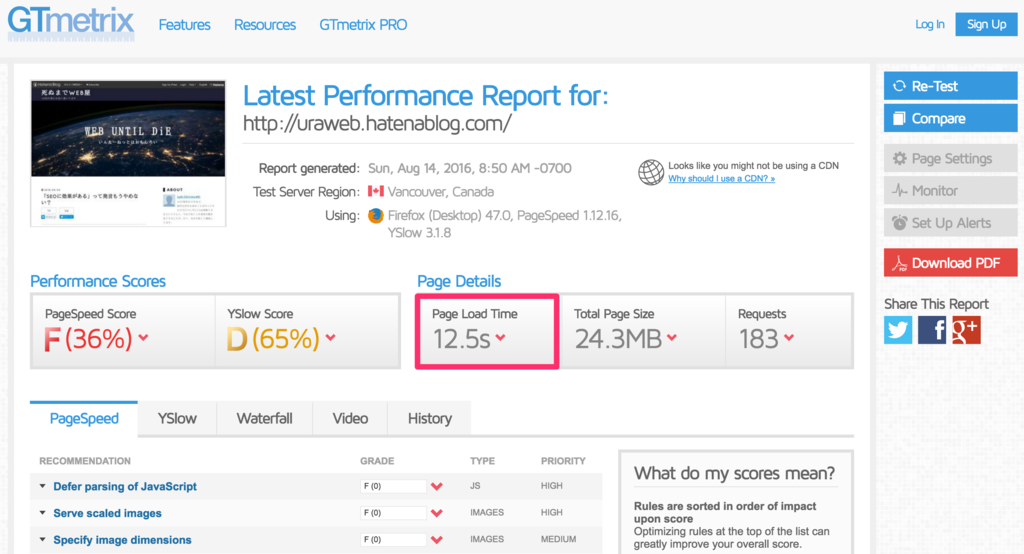Expand Specify image dimensions triangle

(42, 540)
